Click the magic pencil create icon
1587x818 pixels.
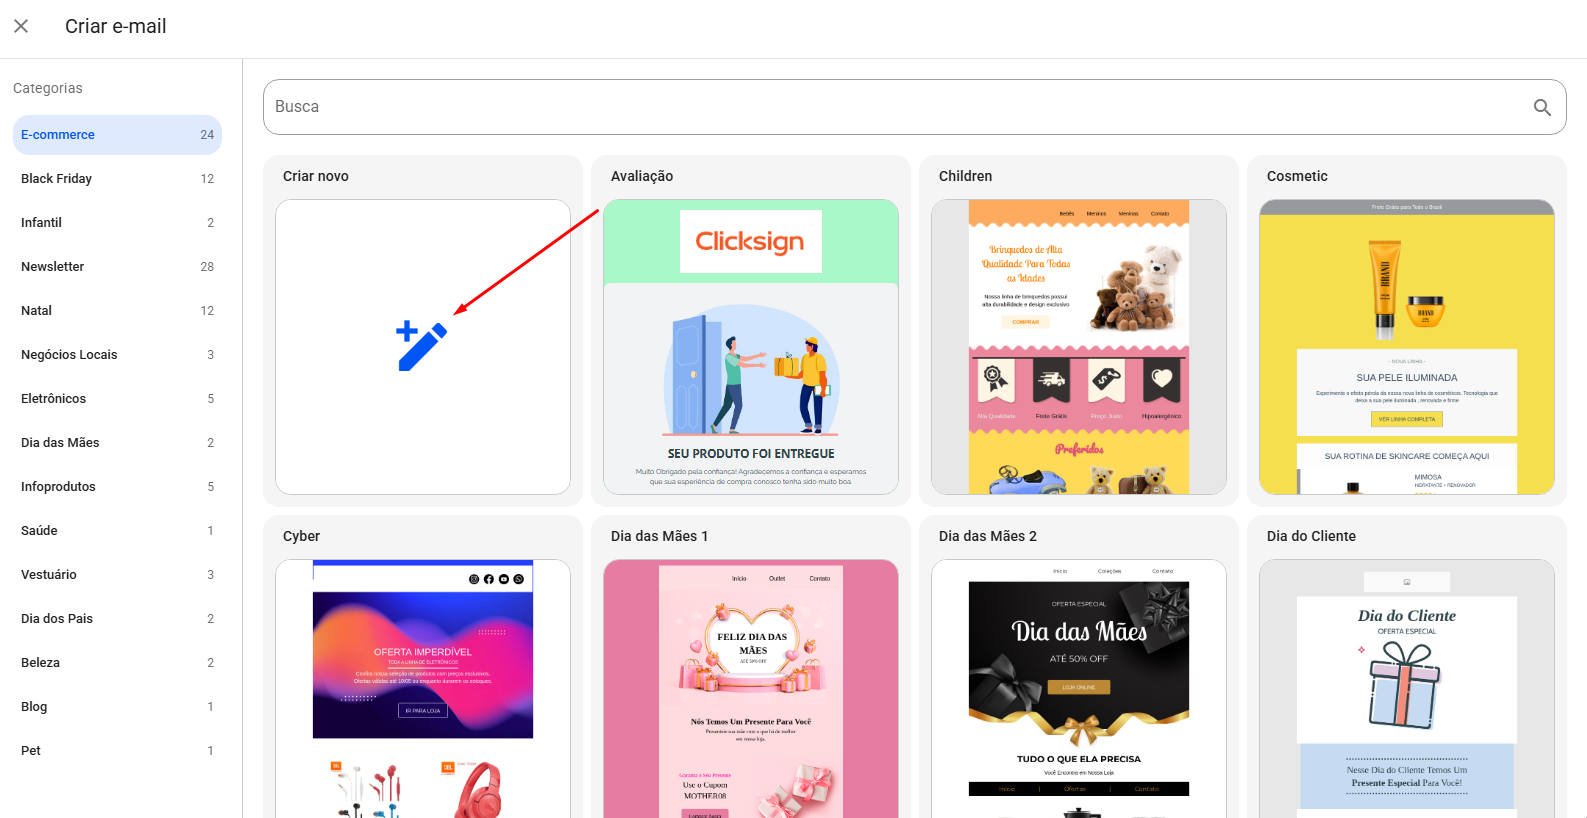tap(421, 346)
